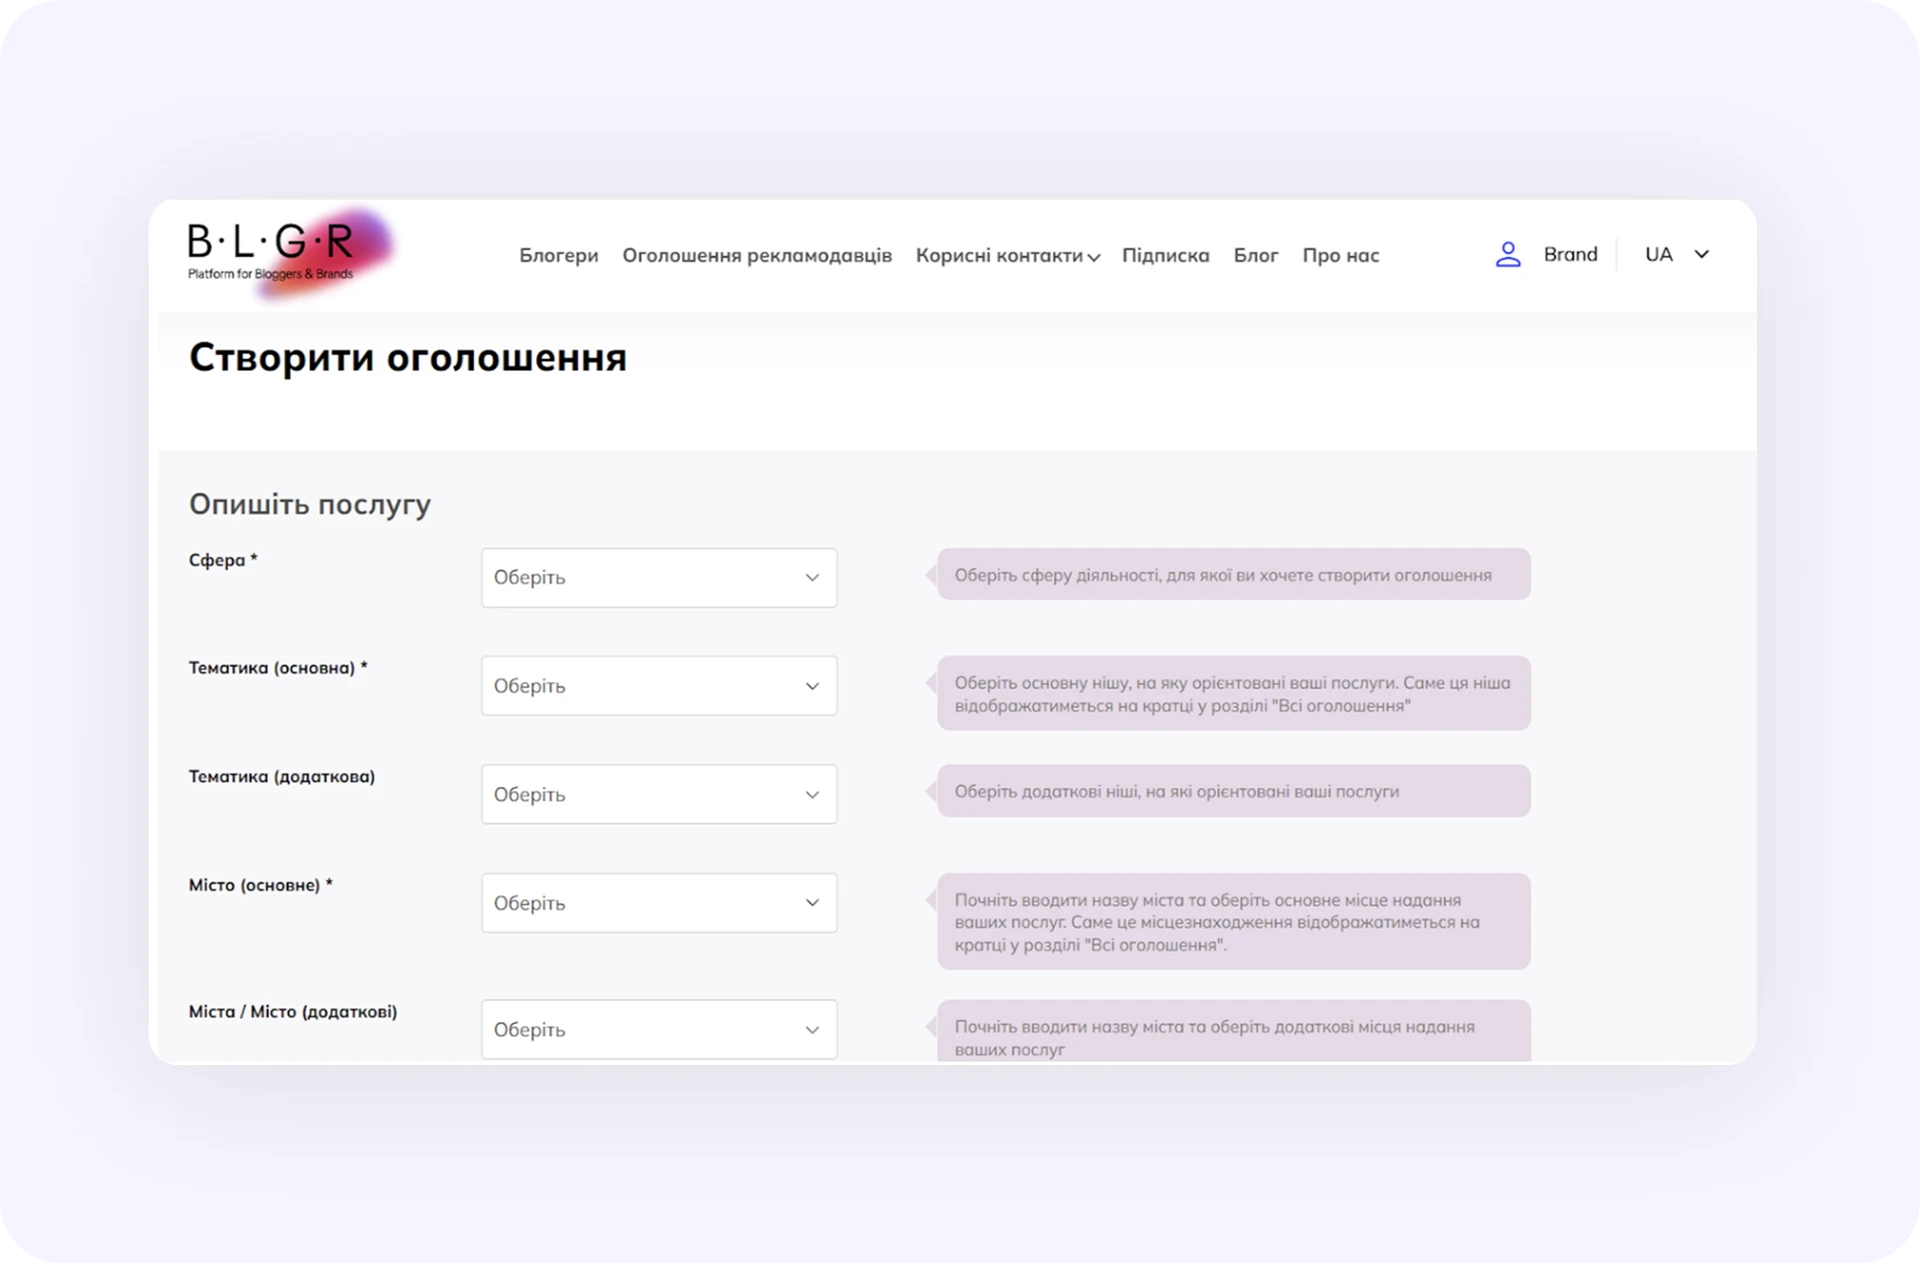Open the UA language selector
Image resolution: width=1920 pixels, height=1263 pixels.
[1658, 255]
